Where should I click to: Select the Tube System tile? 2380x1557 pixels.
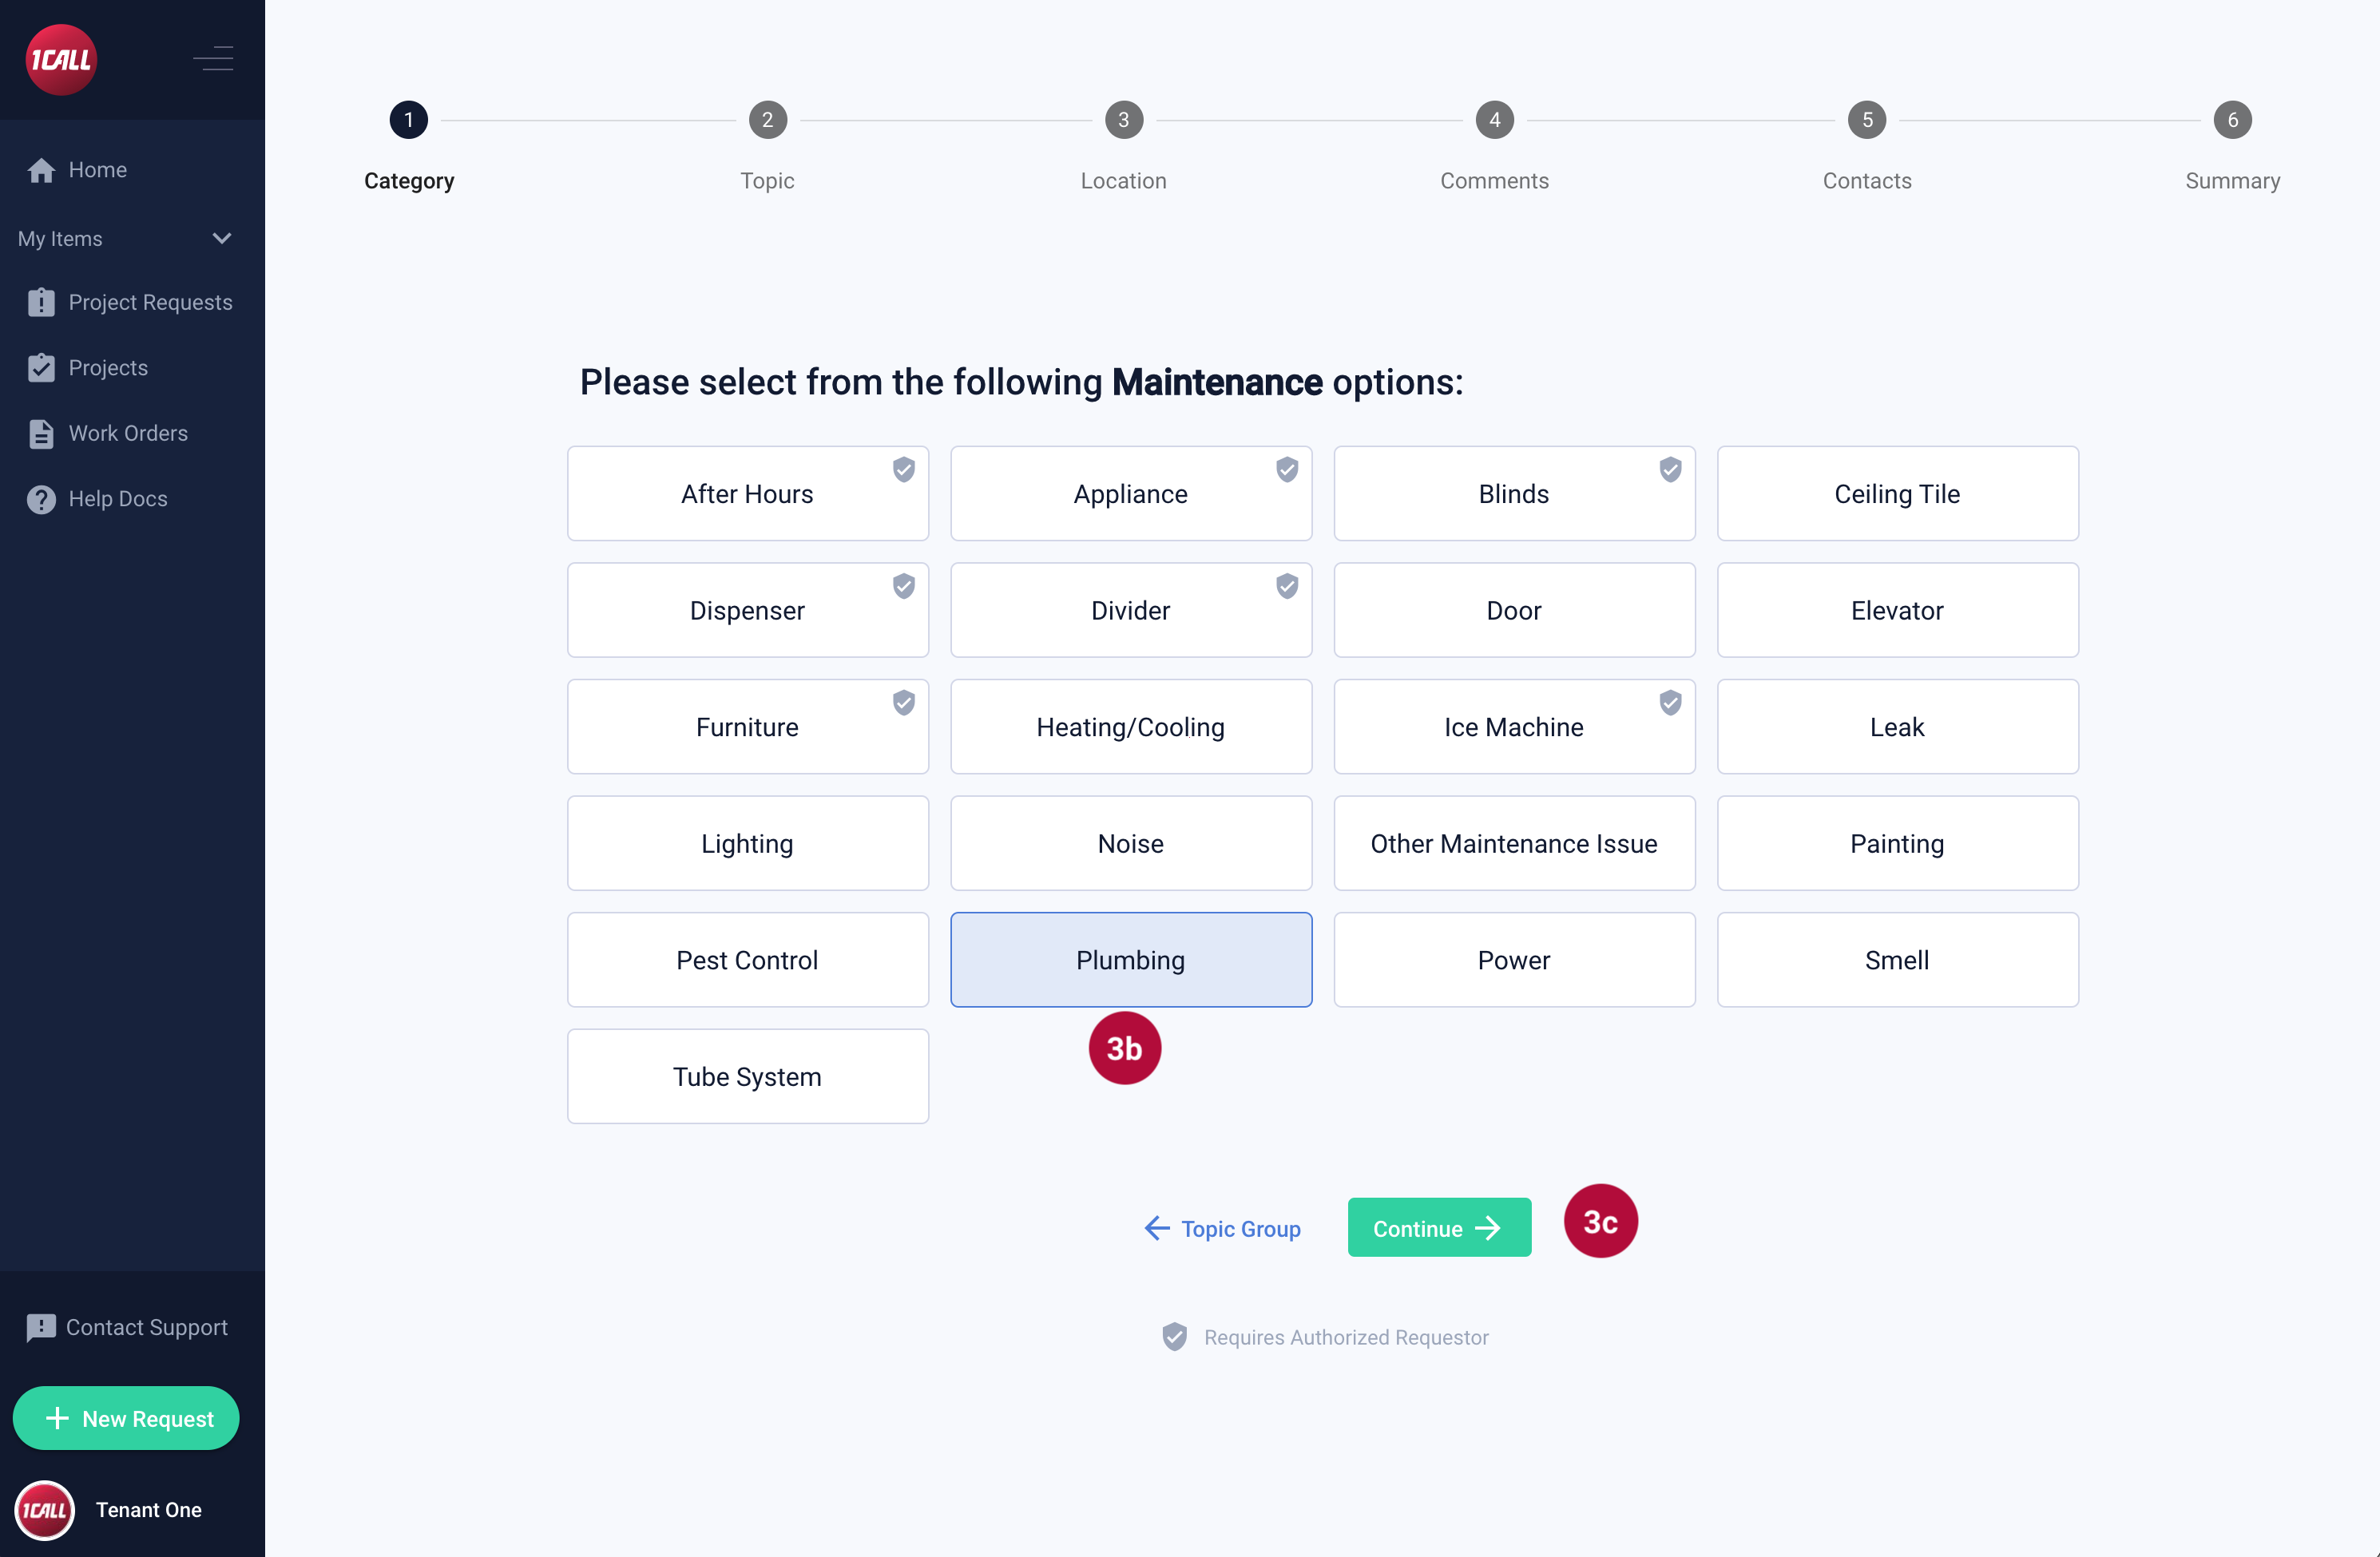click(x=747, y=1076)
